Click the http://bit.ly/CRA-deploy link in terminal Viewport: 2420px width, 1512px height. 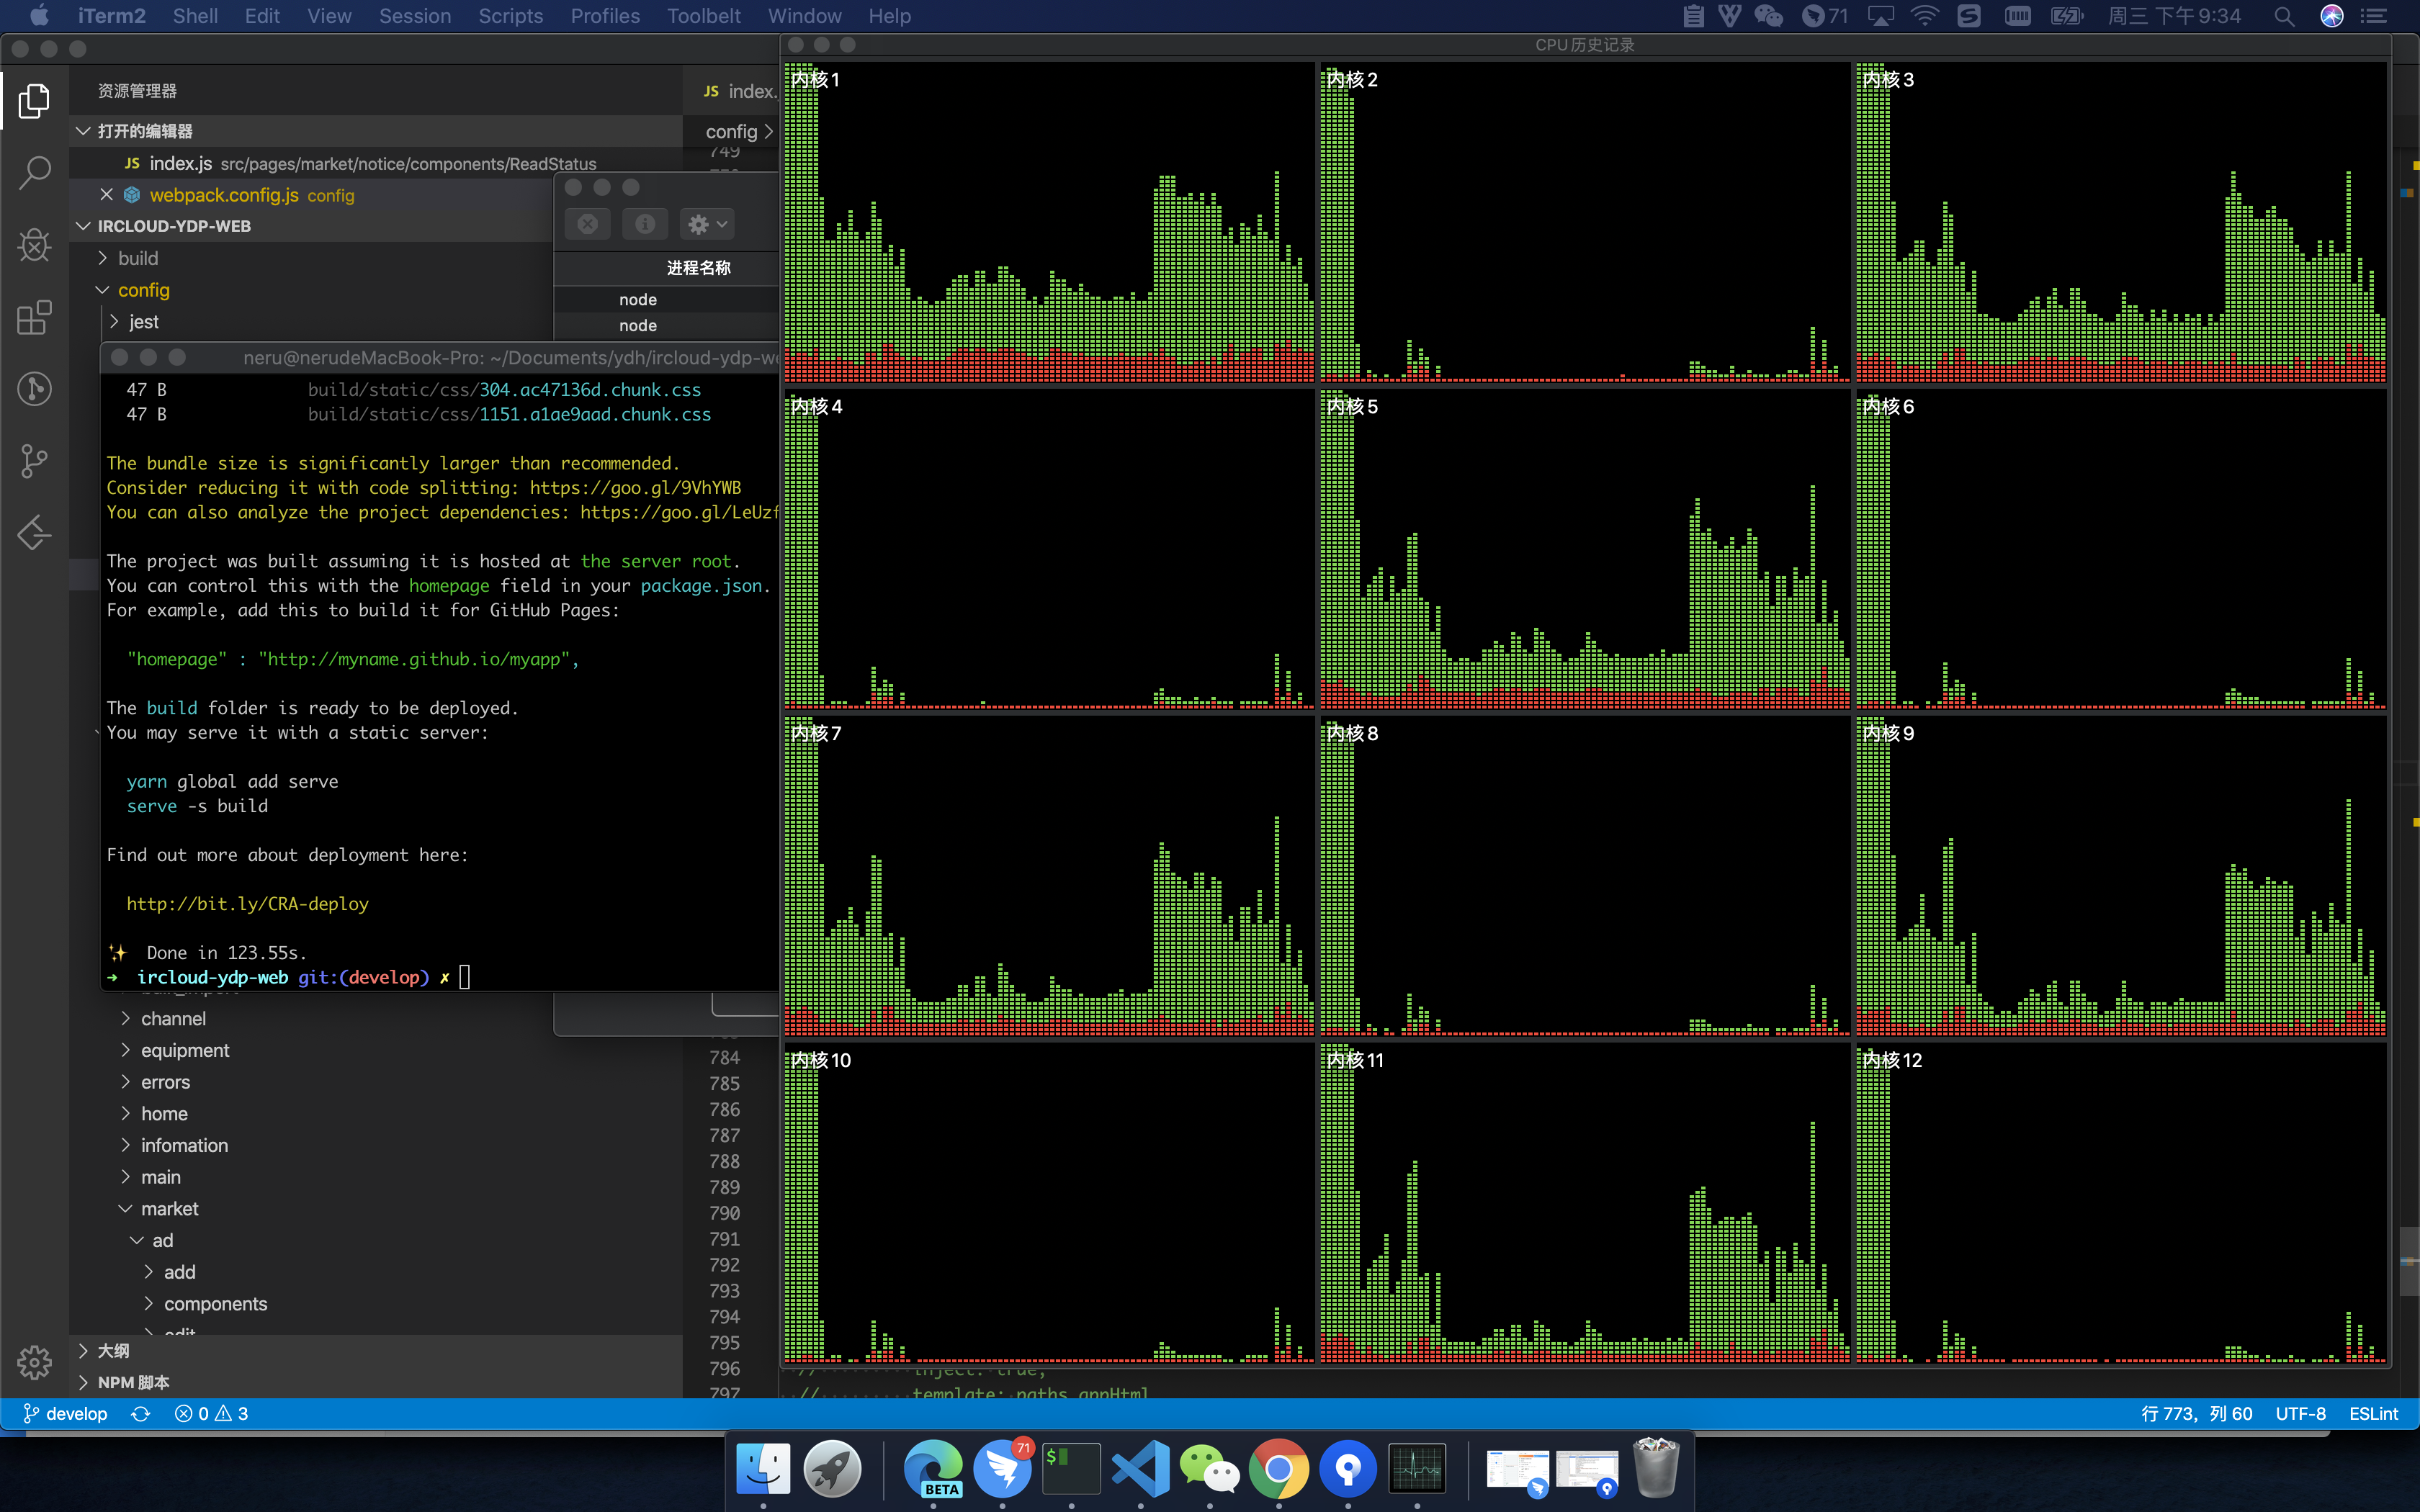click(x=247, y=903)
